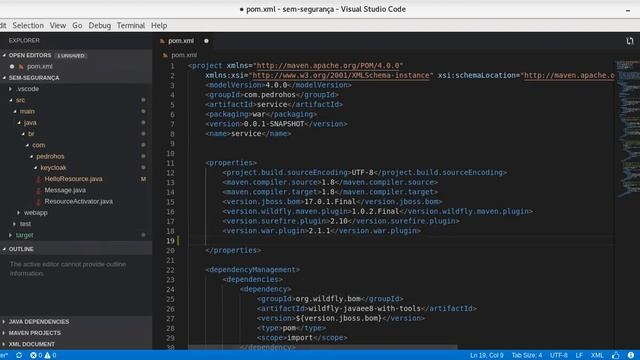
Task: Expand the webapp folder
Action: [x=19, y=213]
